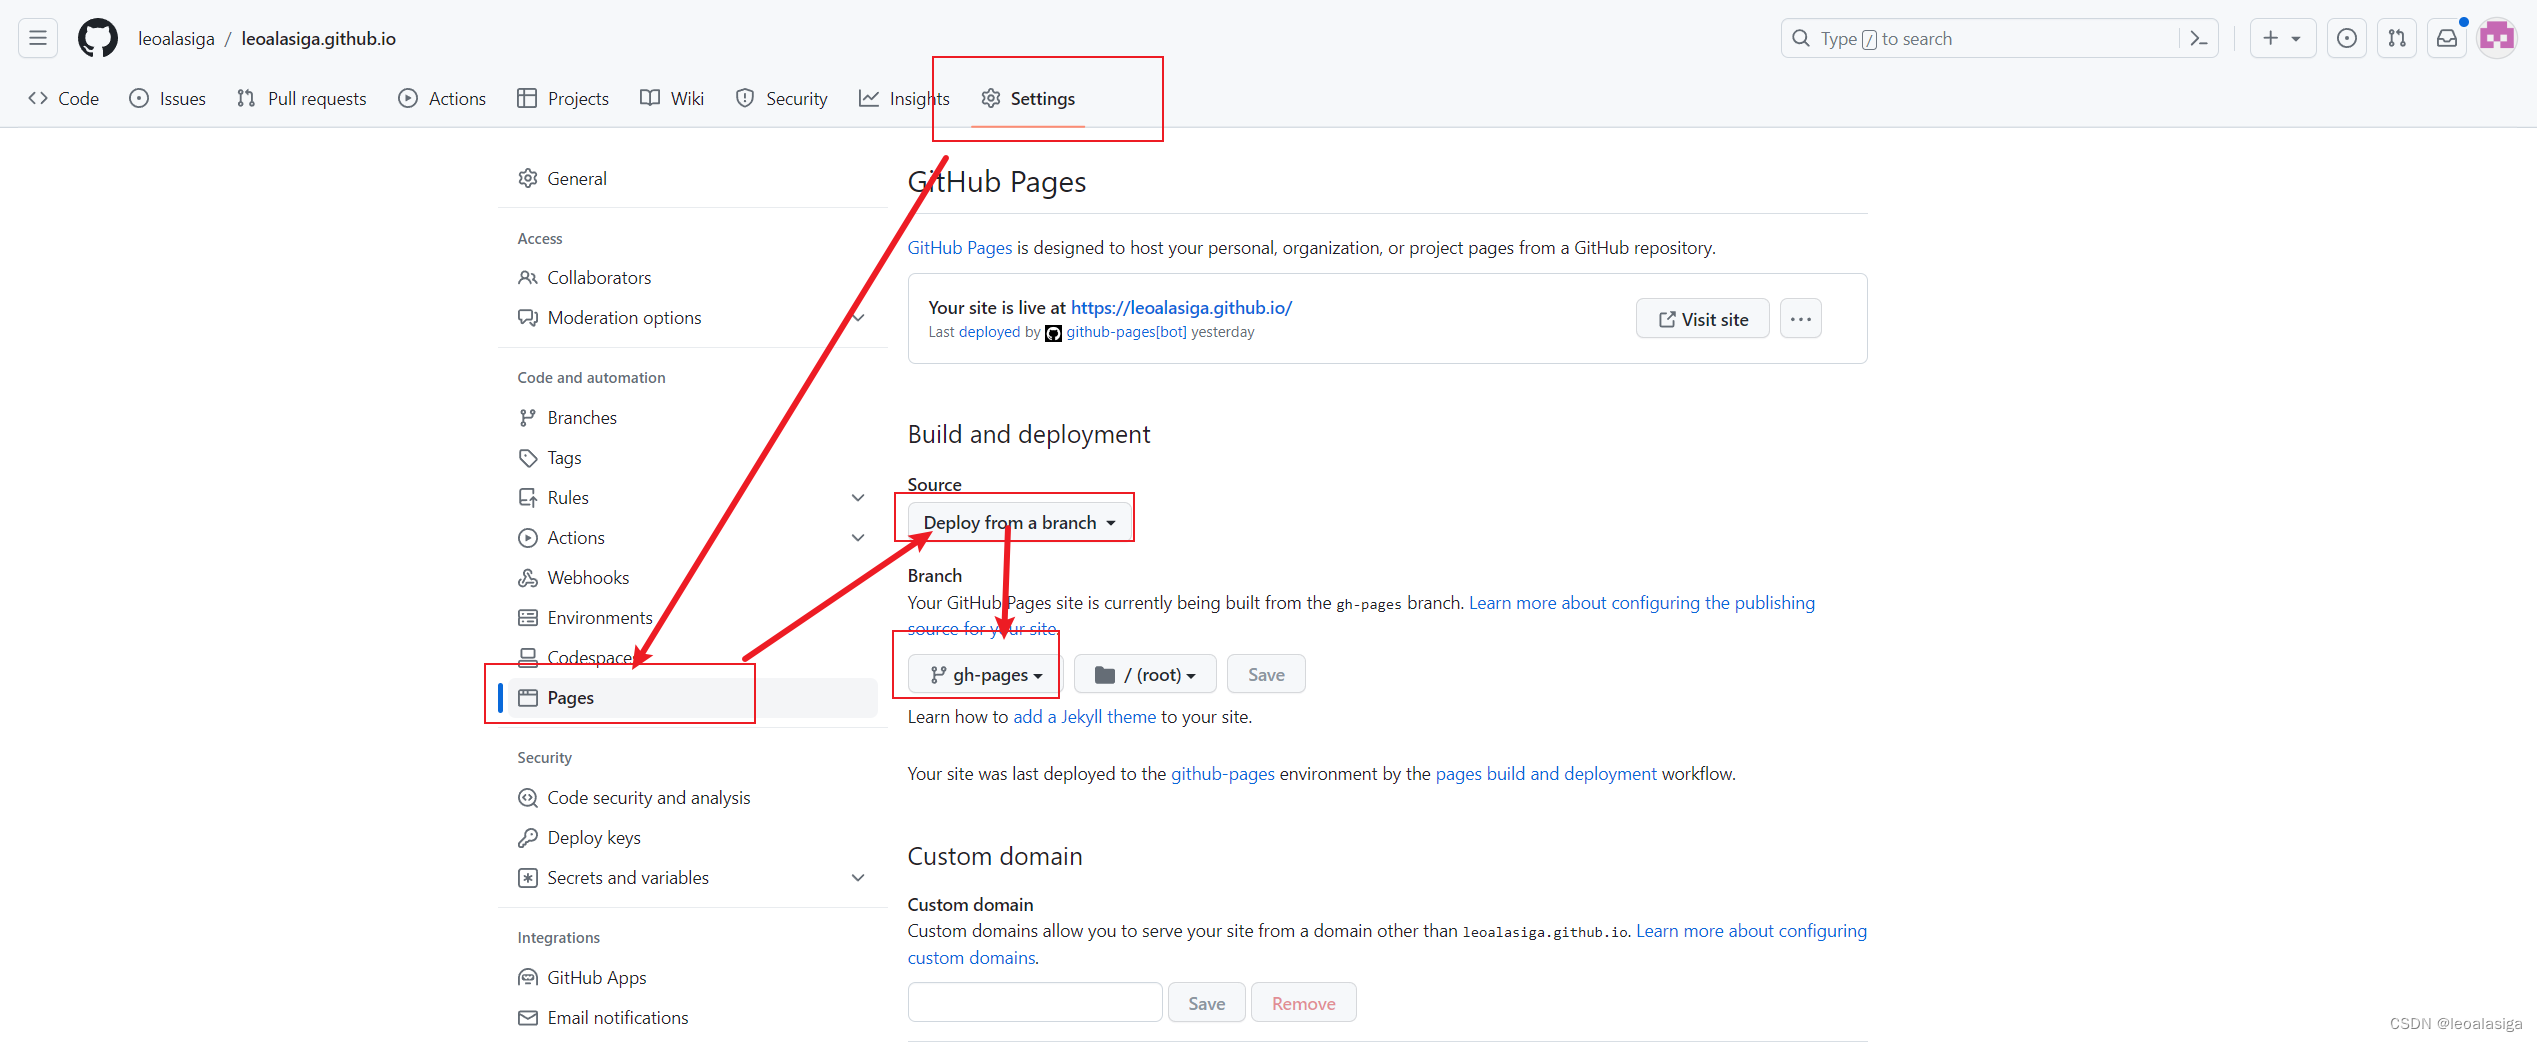Expand the Moderation options section
Viewport: 2537px width, 1042px height.
(859, 317)
